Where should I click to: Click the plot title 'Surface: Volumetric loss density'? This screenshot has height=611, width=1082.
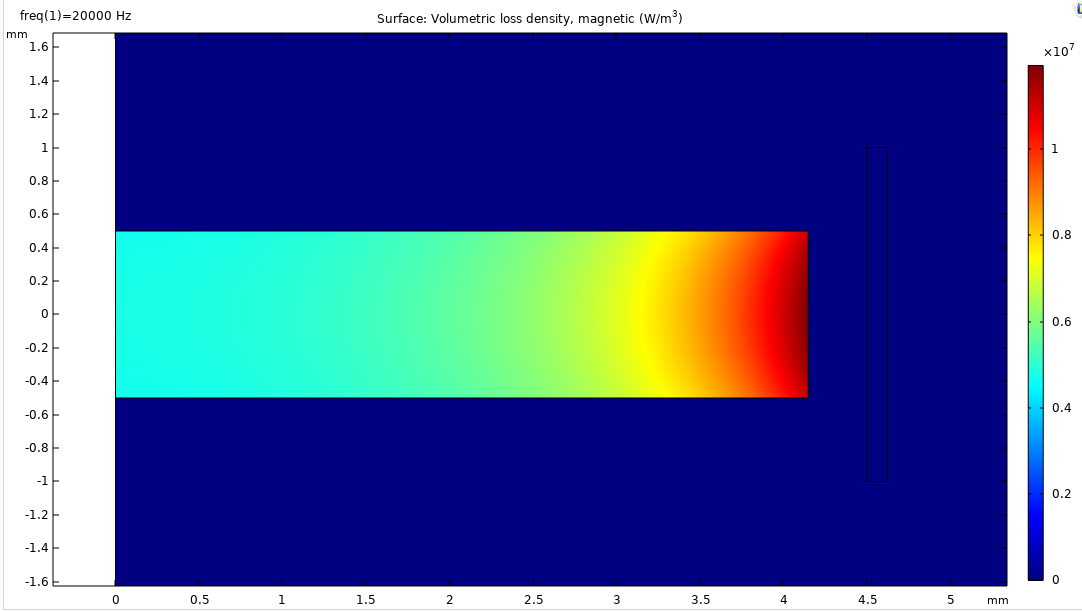pos(529,18)
